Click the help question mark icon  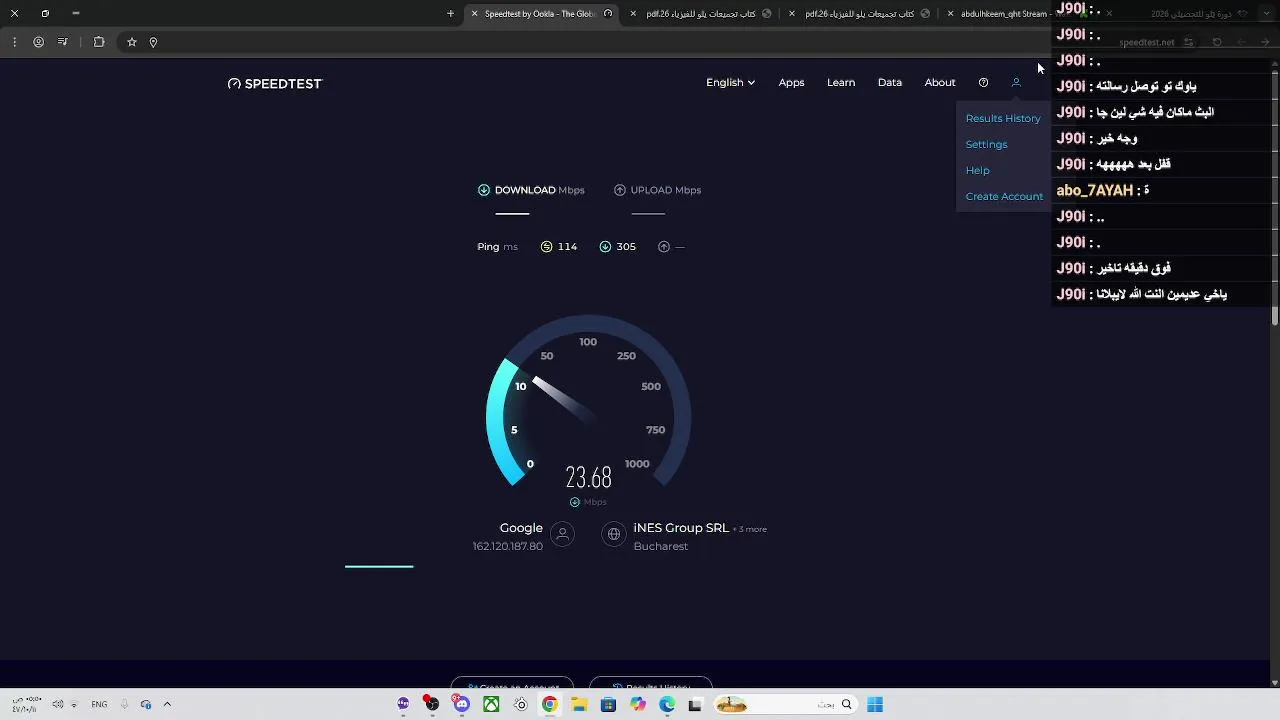point(983,83)
